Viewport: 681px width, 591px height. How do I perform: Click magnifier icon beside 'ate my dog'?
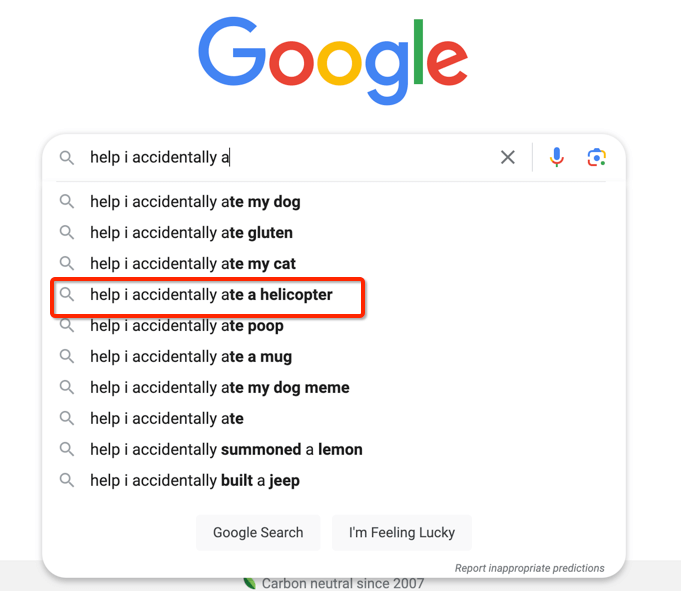pos(66,201)
